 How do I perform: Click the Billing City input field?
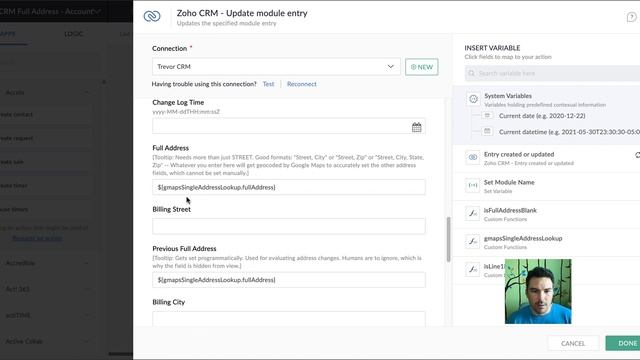point(289,319)
